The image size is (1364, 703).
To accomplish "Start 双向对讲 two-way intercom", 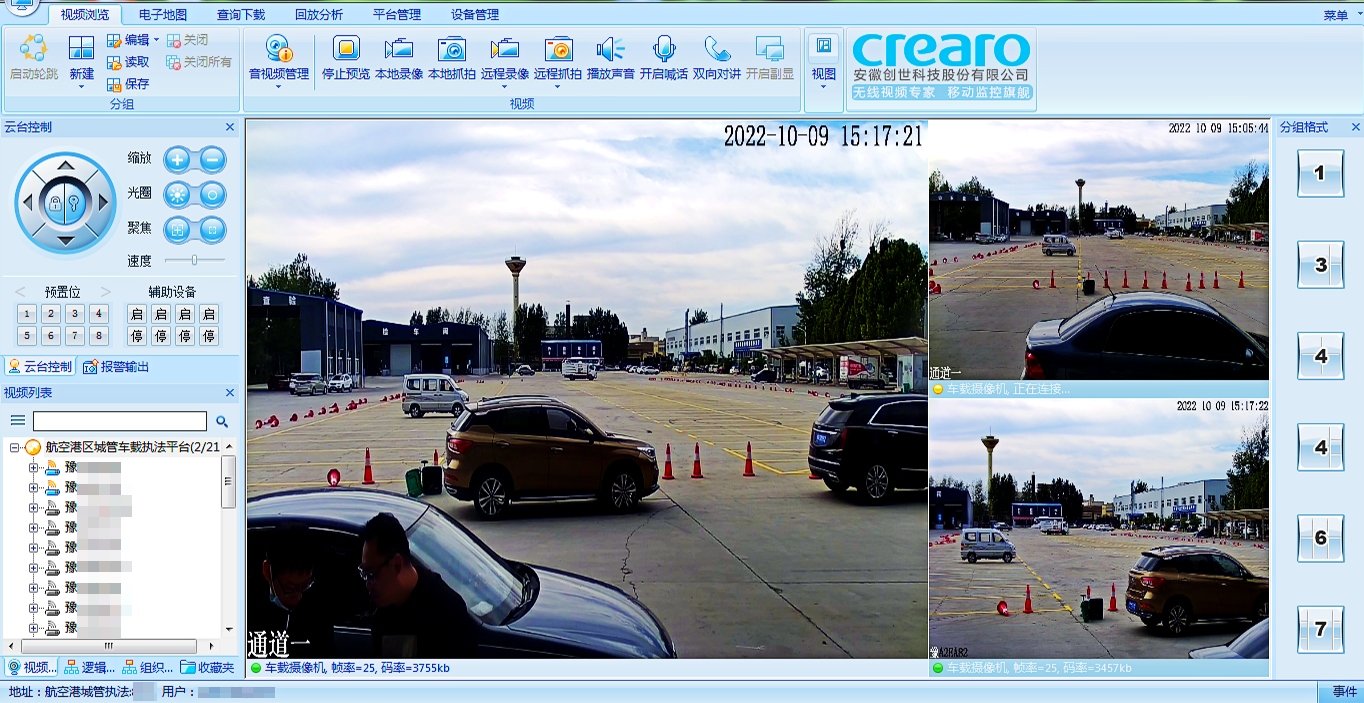I will [x=716, y=50].
